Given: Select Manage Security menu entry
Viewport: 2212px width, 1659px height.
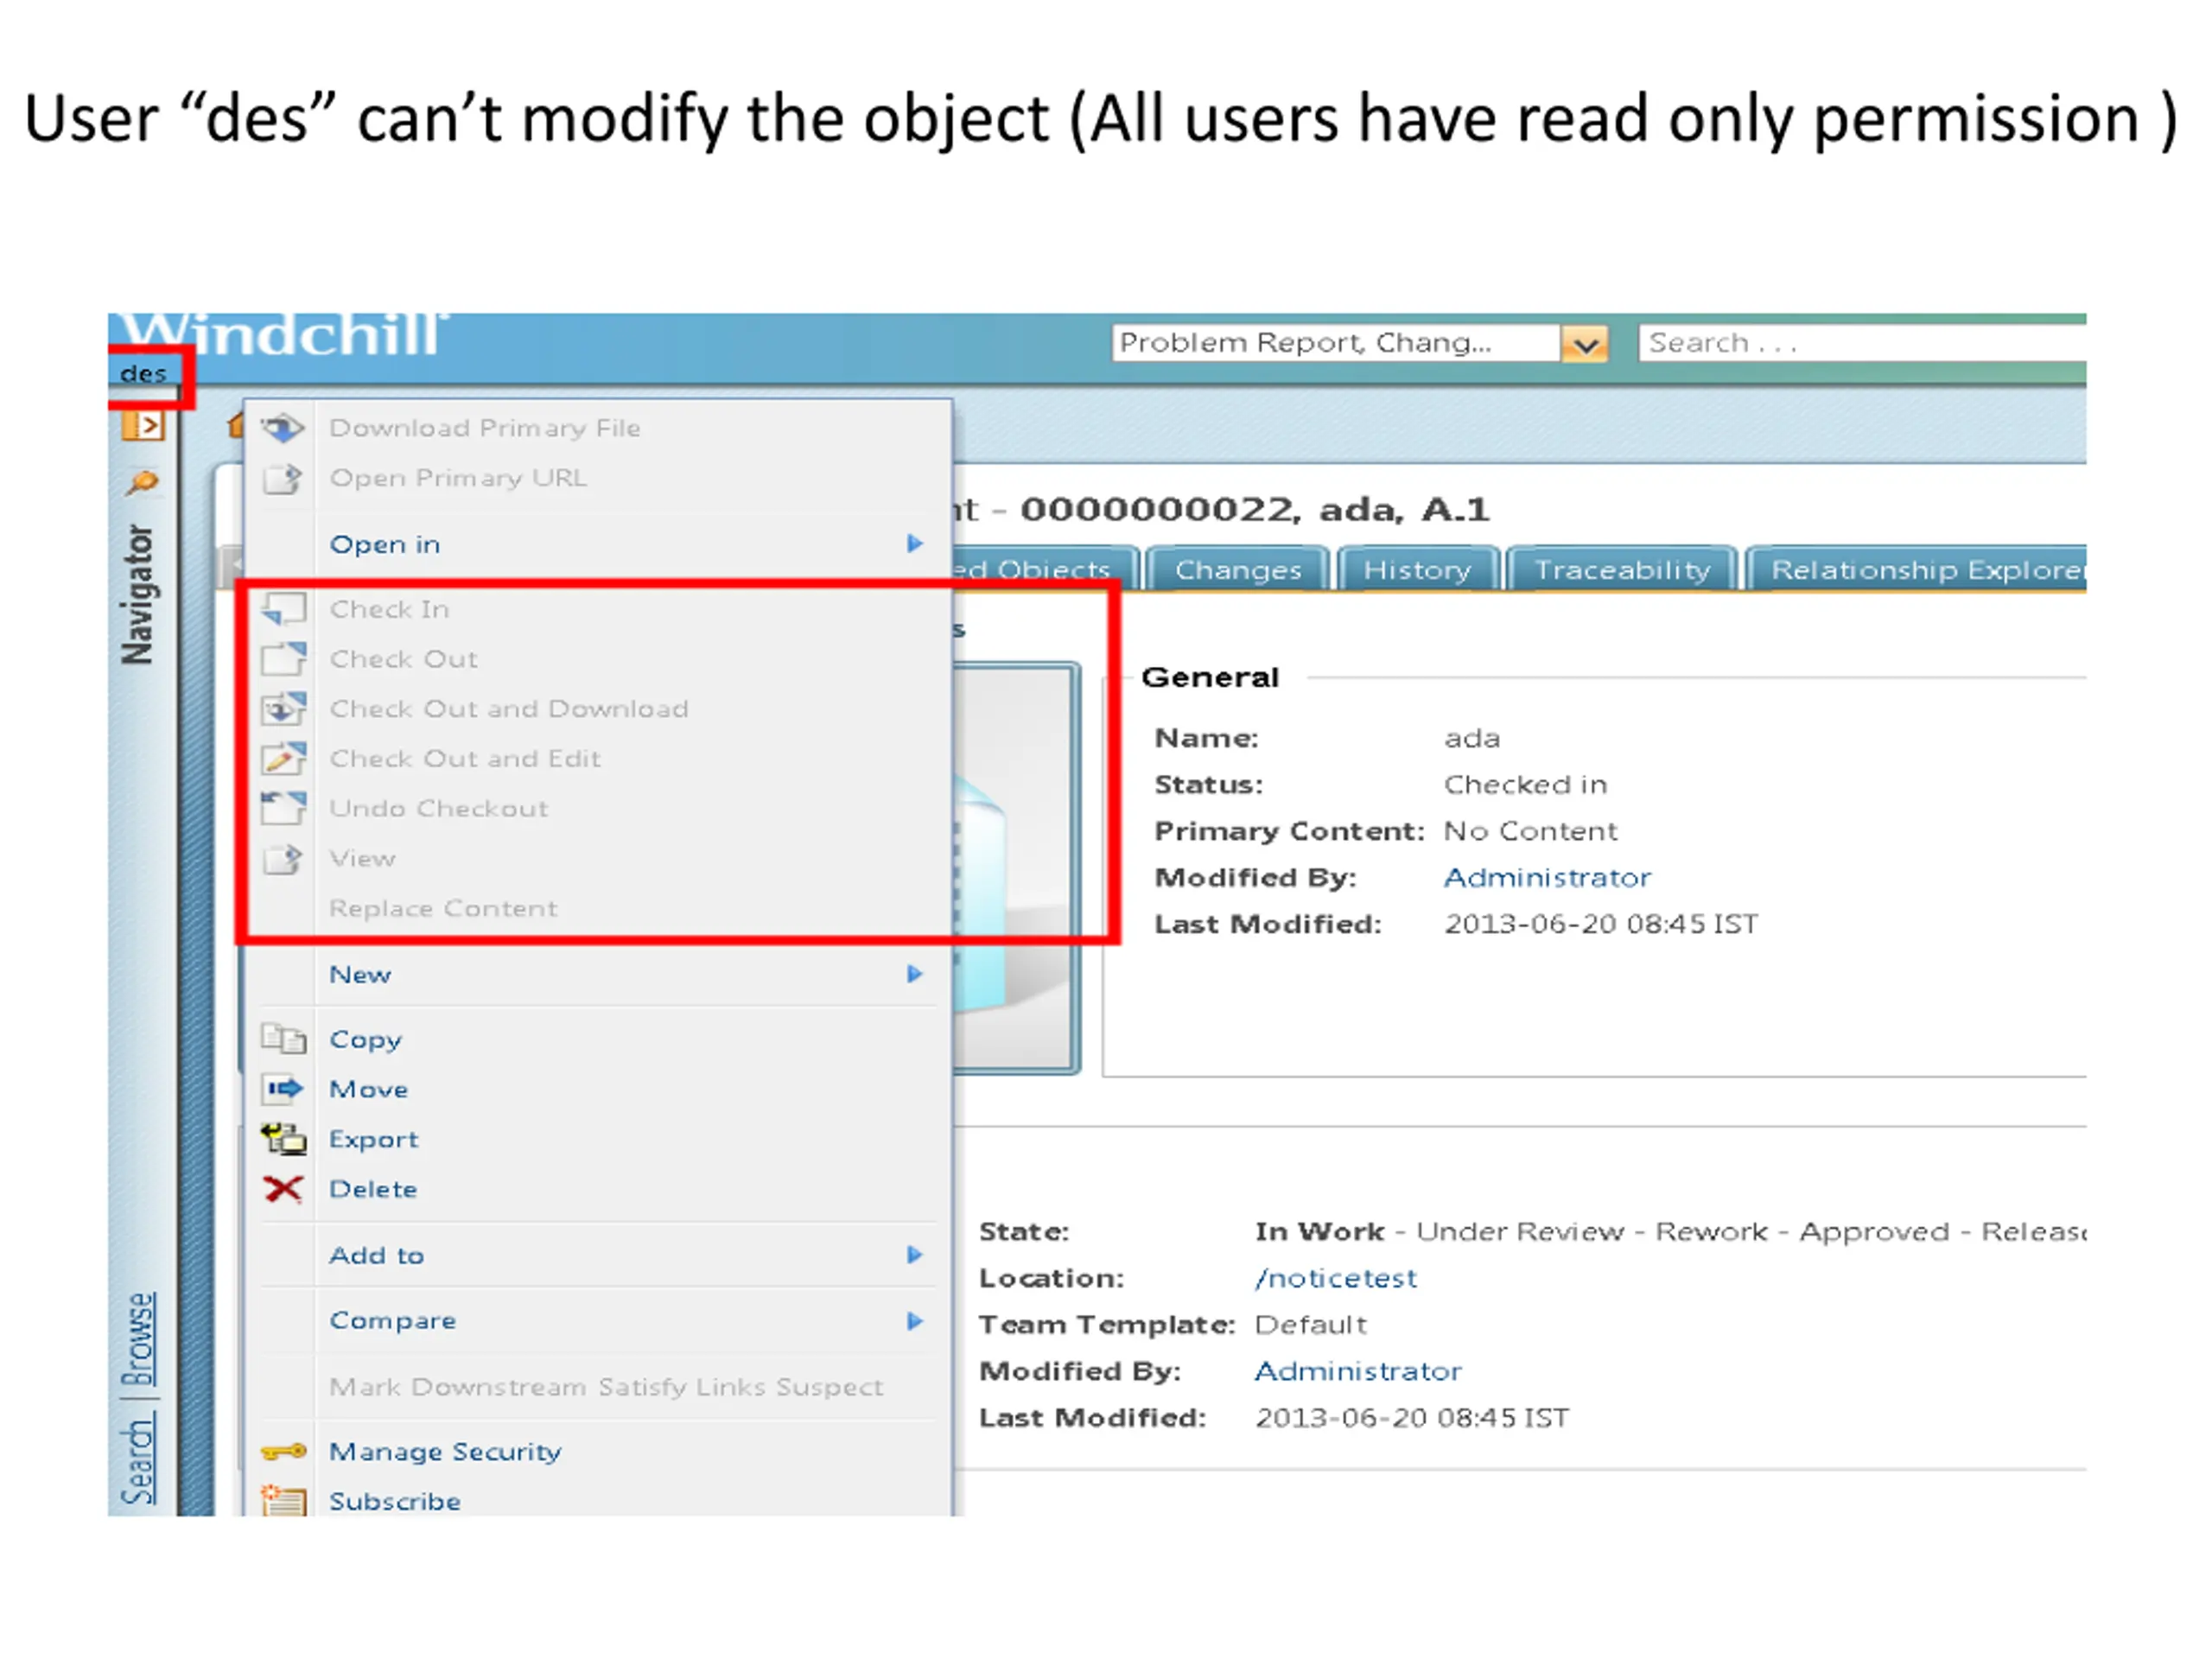Looking at the screenshot, I should [x=445, y=1452].
